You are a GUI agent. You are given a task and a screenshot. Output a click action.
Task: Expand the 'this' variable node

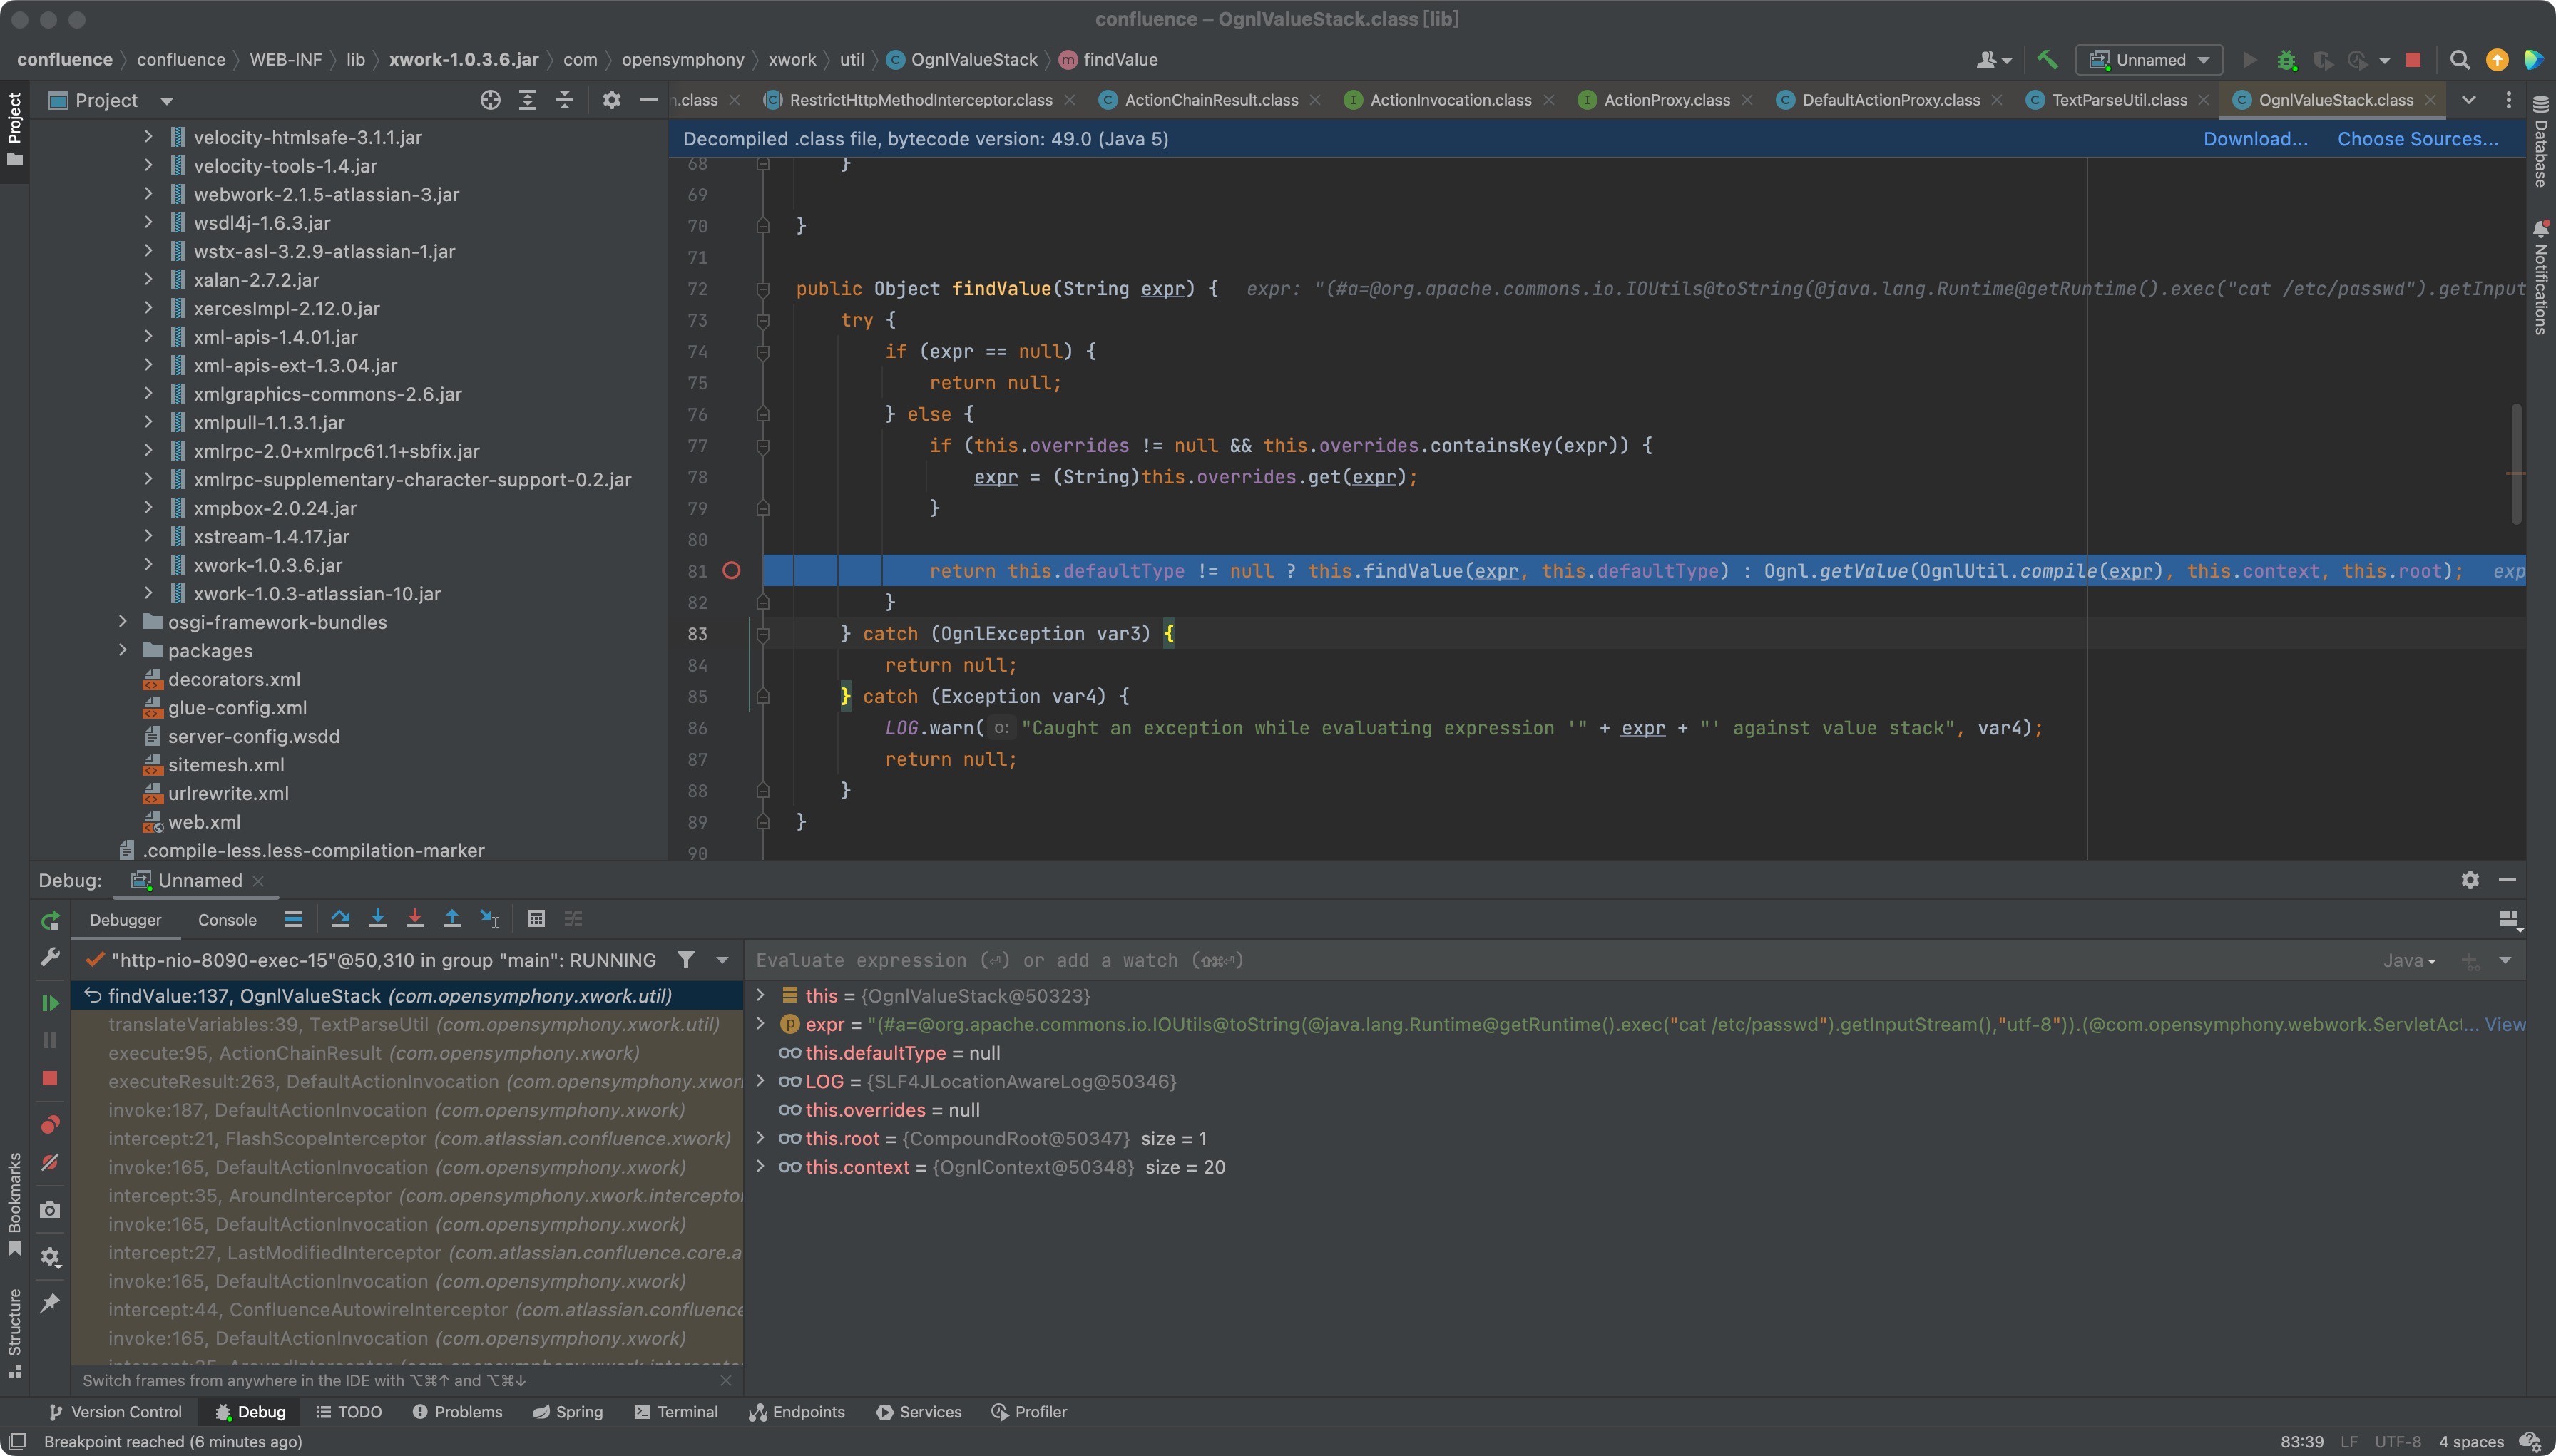tap(760, 995)
